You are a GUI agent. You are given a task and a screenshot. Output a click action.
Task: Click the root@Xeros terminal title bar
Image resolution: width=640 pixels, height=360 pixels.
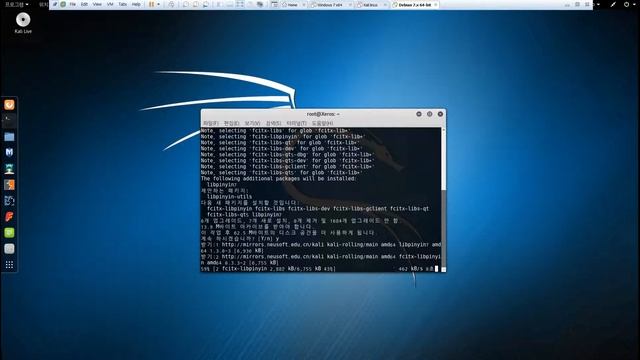point(323,114)
